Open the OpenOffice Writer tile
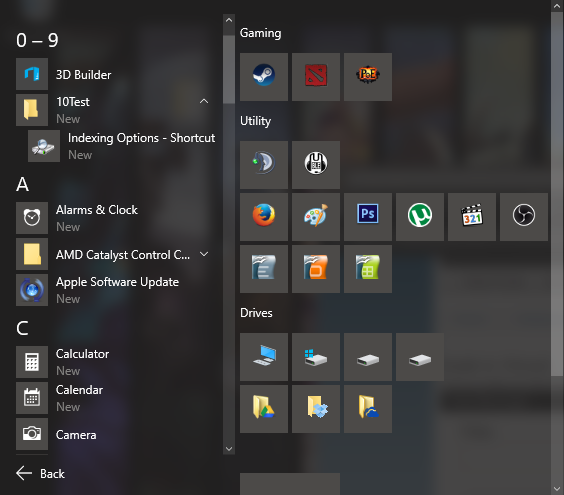The width and height of the screenshot is (564, 495). tap(264, 269)
